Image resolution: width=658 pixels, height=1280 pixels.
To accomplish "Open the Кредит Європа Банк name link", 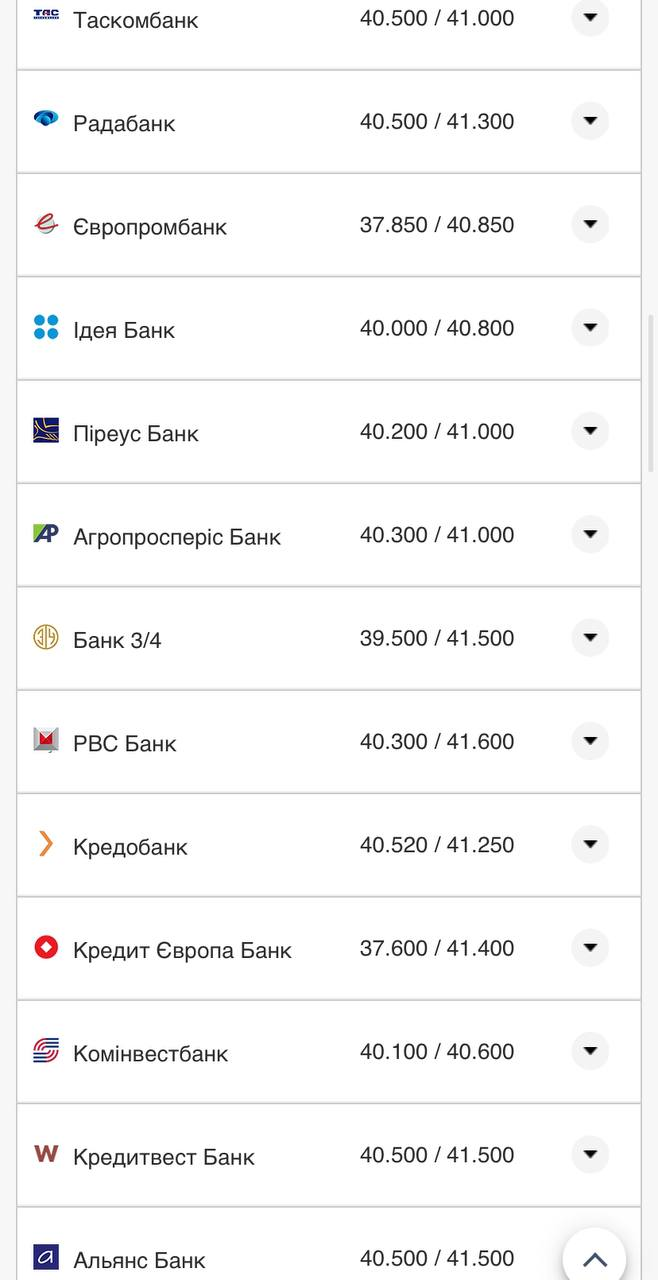I will pos(182,950).
